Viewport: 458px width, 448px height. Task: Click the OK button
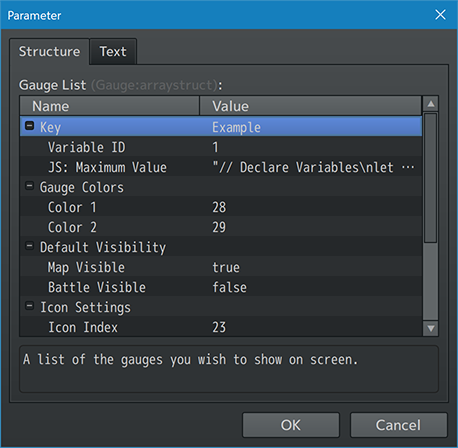pyautogui.click(x=291, y=425)
